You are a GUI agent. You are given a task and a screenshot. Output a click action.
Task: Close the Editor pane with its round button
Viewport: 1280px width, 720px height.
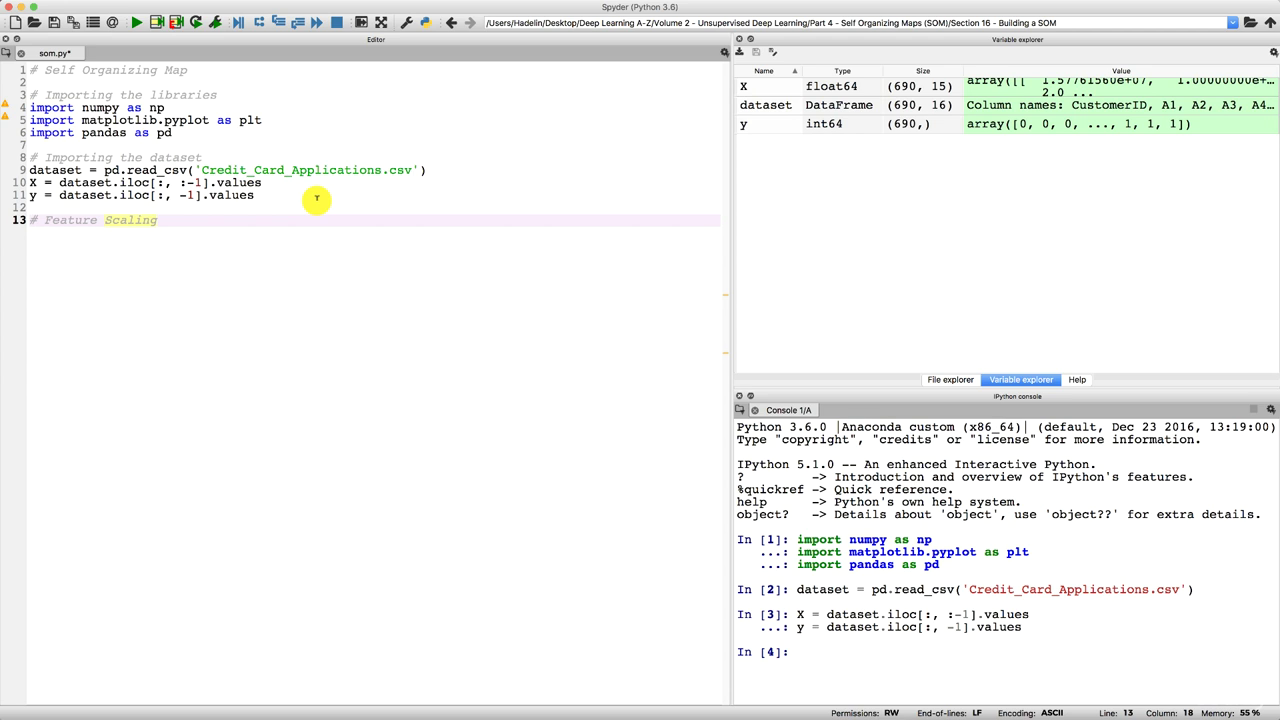(x=6, y=39)
